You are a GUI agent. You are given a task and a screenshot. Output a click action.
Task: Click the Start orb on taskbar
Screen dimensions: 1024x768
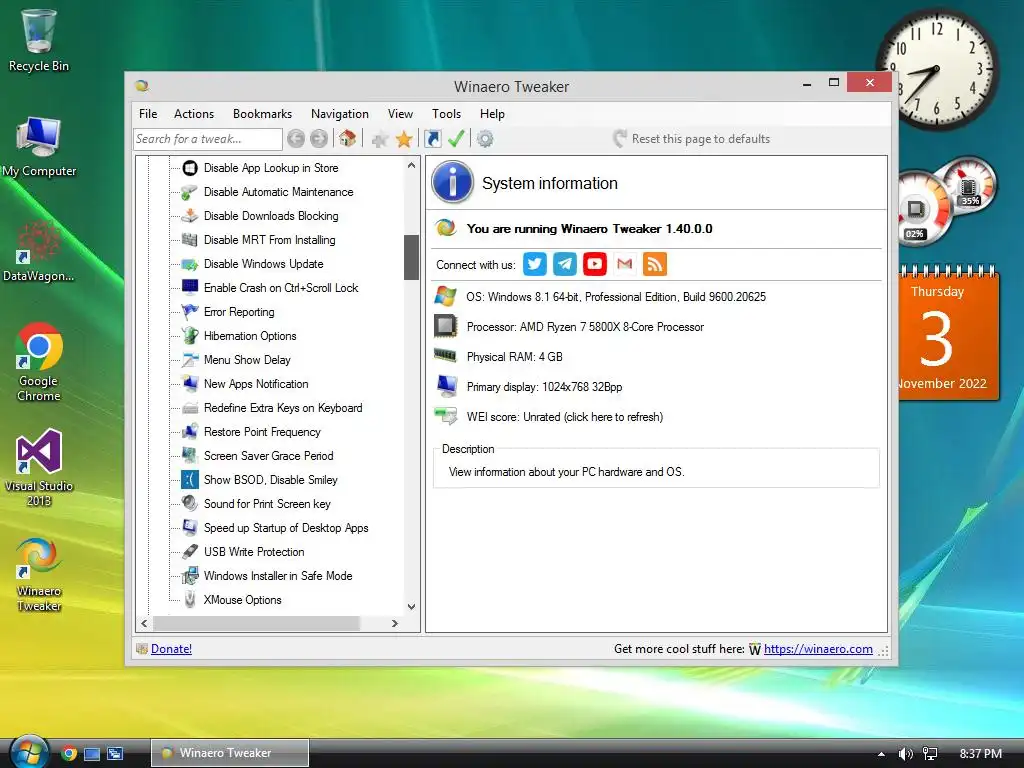(29, 752)
